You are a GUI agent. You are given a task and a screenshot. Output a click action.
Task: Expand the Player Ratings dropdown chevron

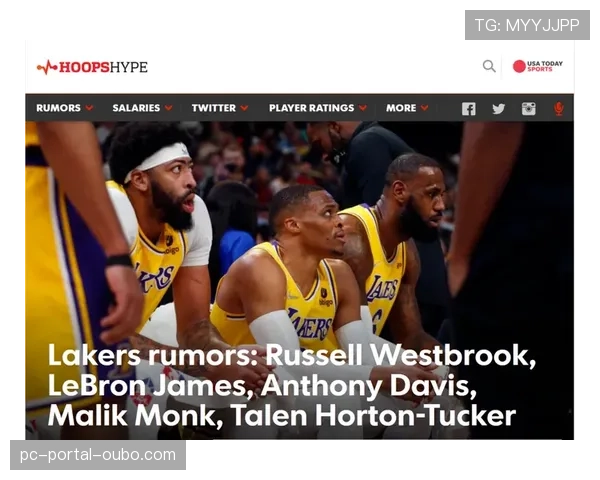click(363, 108)
